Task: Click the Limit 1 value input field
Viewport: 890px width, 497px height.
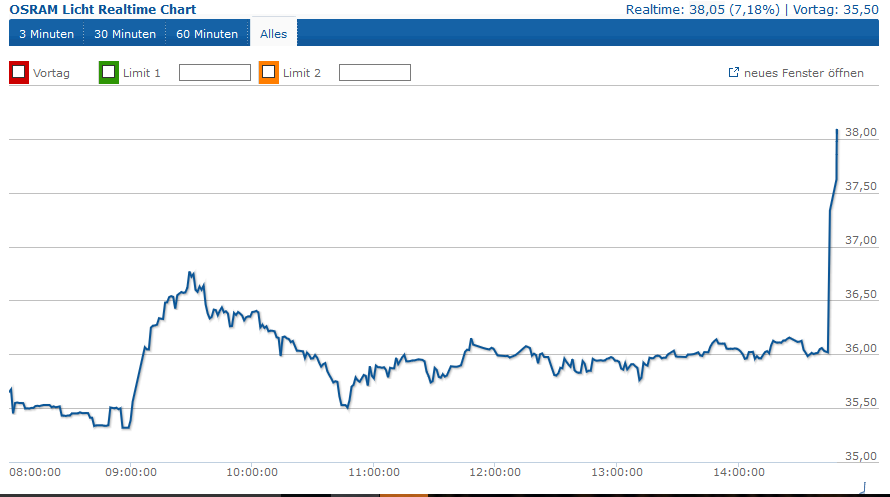Action: pos(214,73)
